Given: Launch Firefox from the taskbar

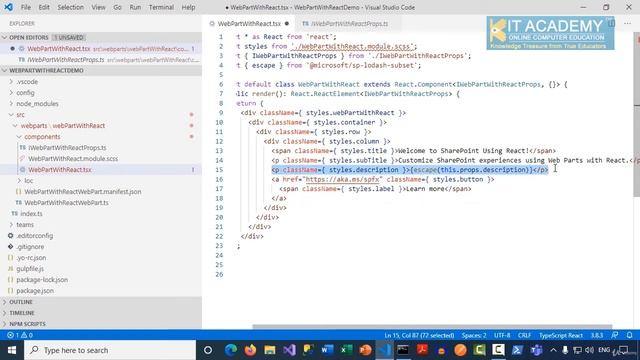Looking at the screenshot, I should tap(250, 350).
